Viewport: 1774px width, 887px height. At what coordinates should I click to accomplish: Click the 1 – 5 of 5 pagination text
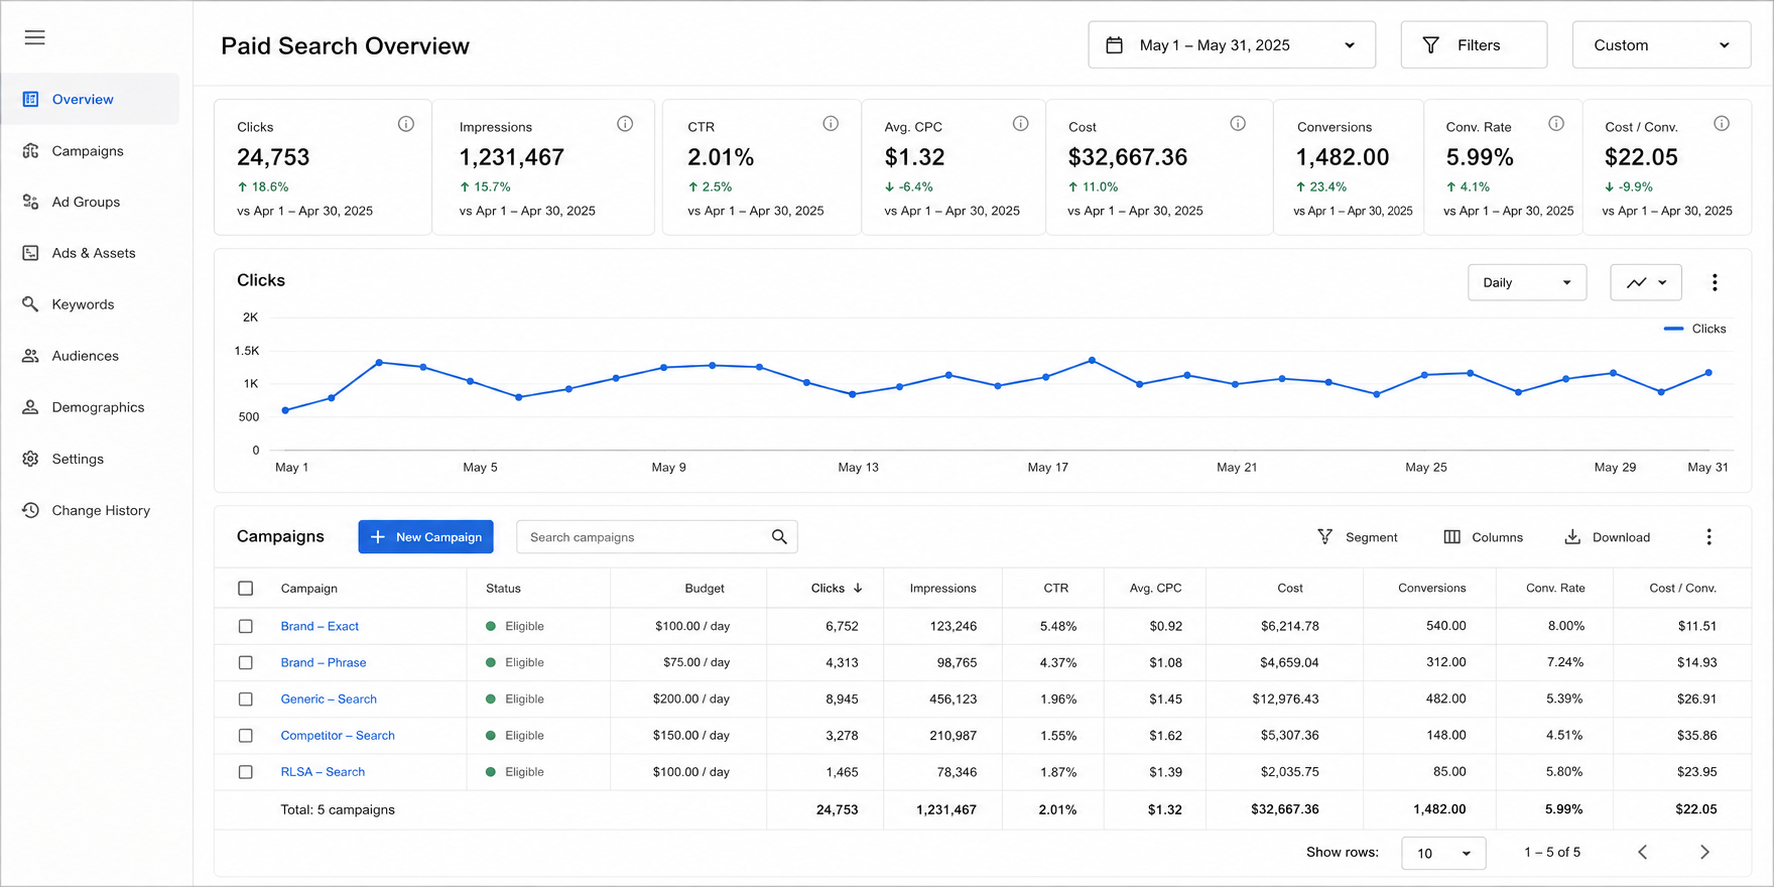pos(1552,852)
